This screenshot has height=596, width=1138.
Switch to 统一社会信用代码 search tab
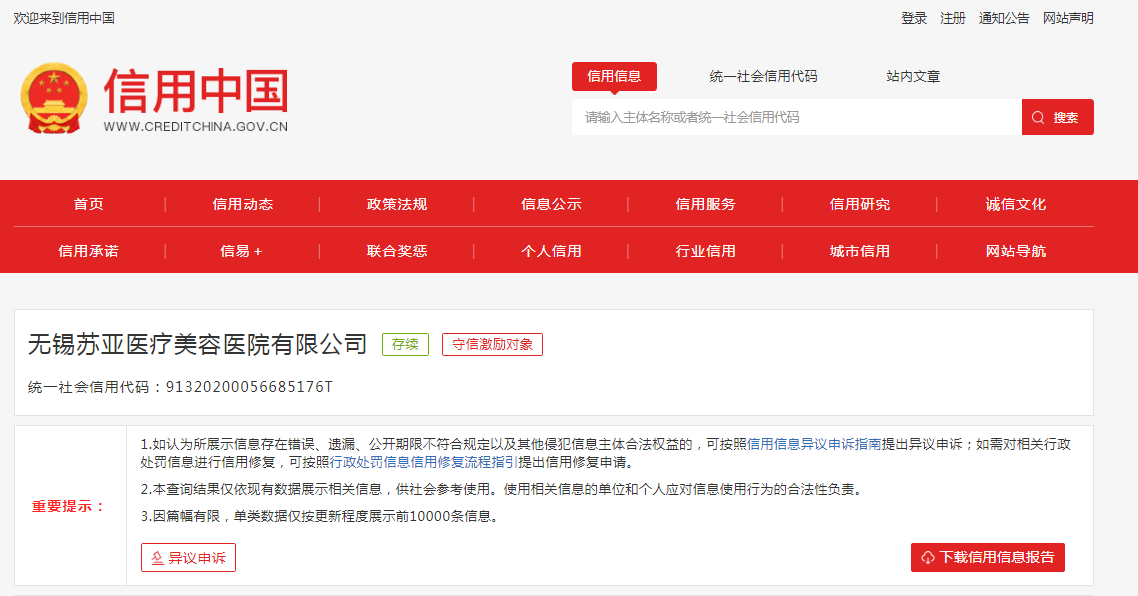[x=764, y=76]
